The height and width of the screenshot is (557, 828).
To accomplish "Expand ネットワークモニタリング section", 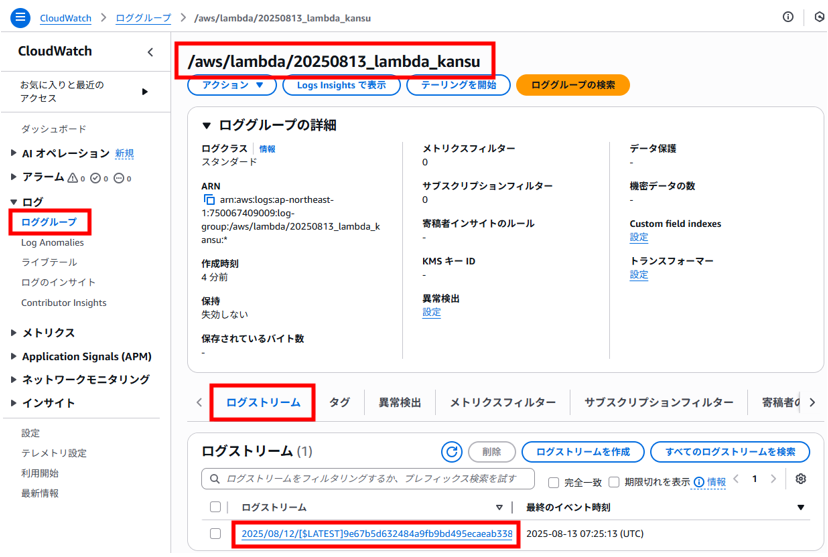I will point(13,379).
